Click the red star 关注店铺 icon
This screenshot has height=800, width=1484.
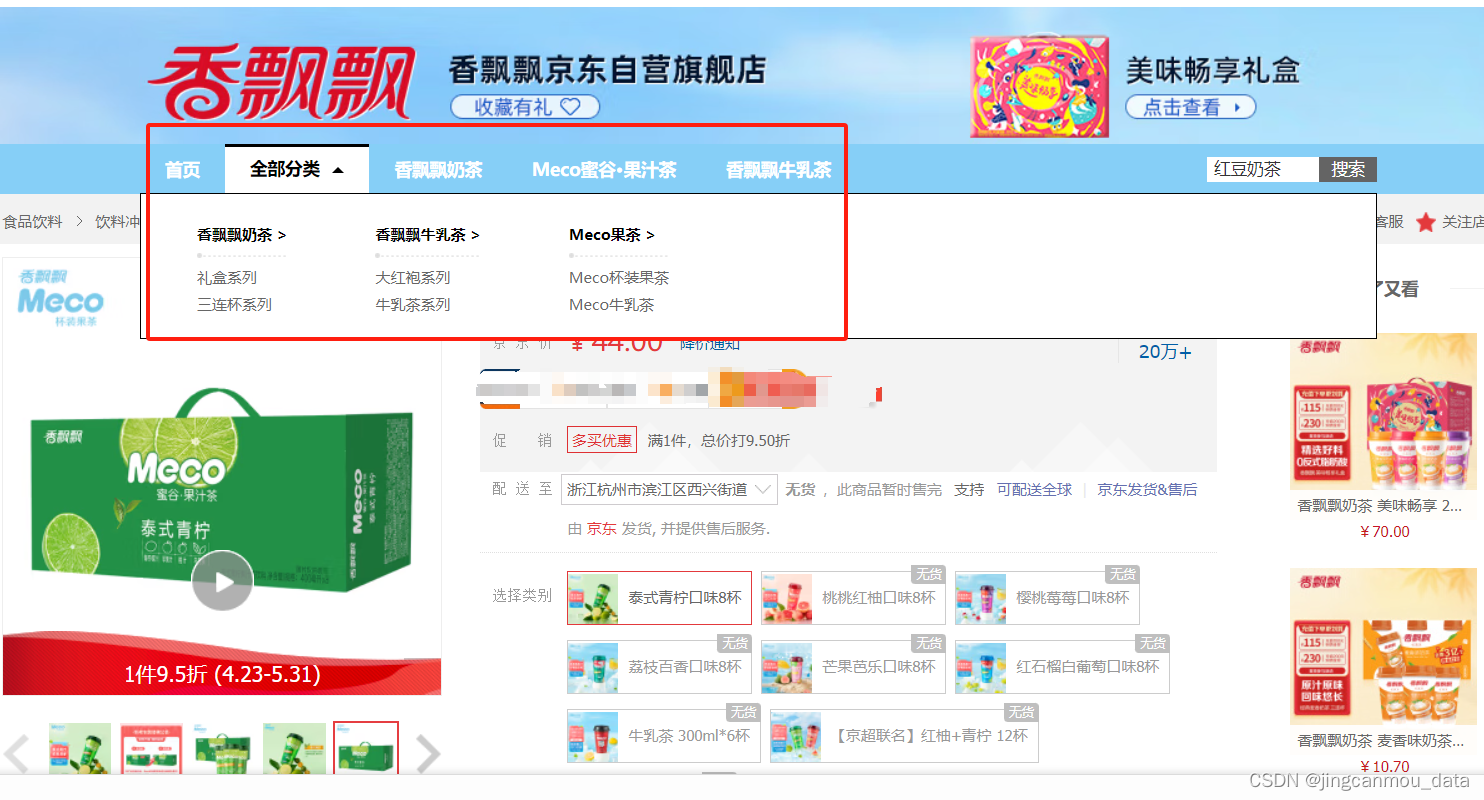1426,222
